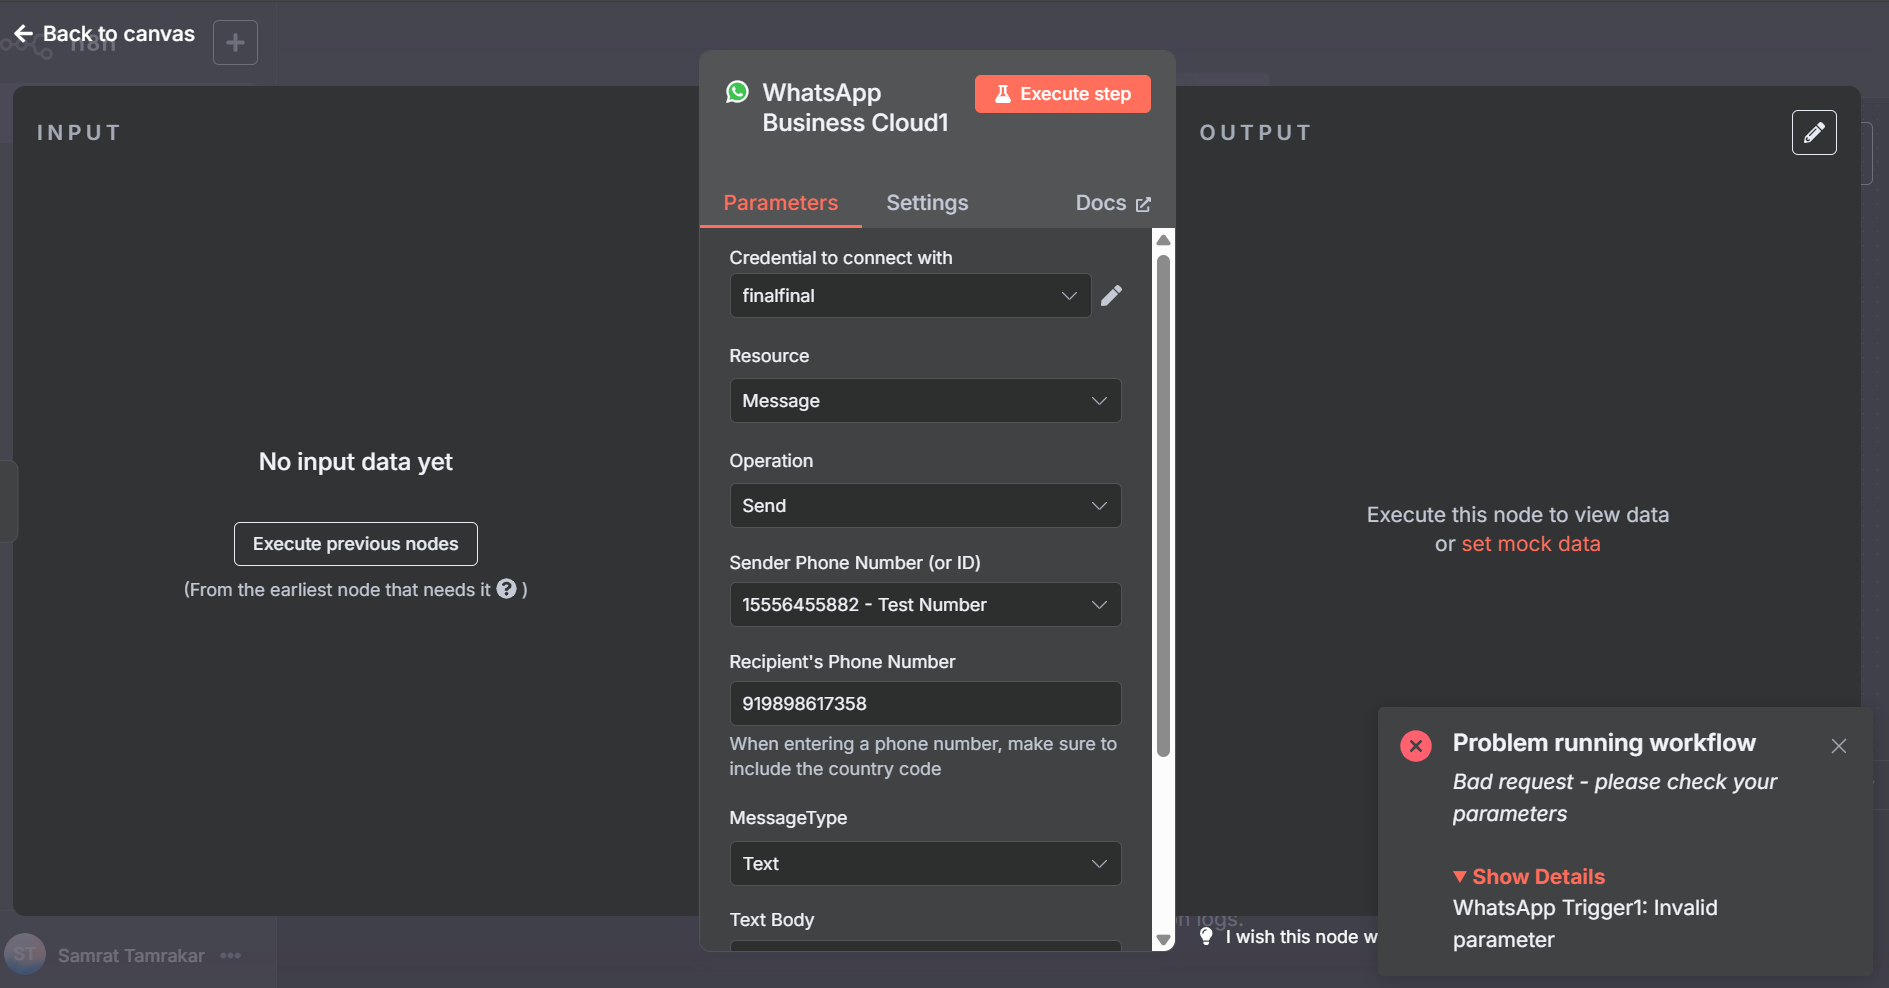The image size is (1889, 988).
Task: Open the finalfinal credential dropdown
Action: [910, 296]
